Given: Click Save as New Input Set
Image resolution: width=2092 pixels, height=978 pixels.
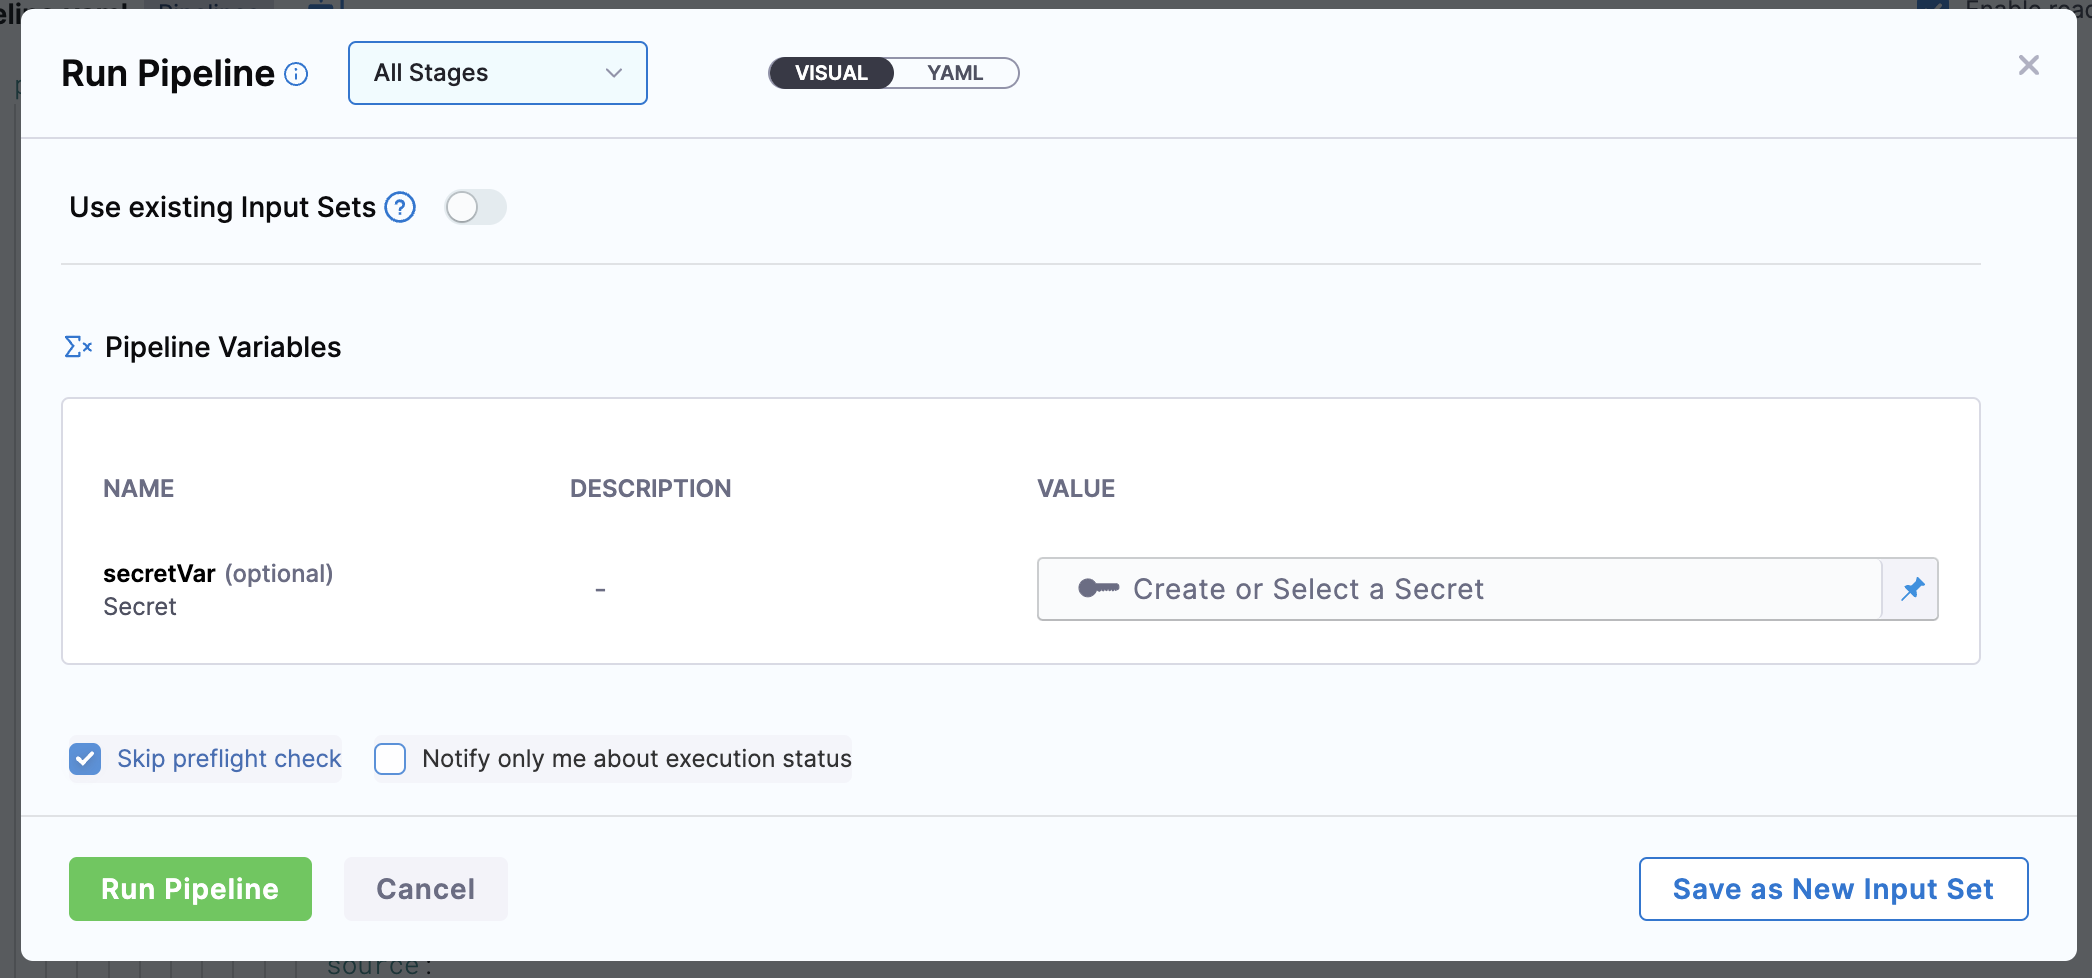Looking at the screenshot, I should coord(1833,889).
